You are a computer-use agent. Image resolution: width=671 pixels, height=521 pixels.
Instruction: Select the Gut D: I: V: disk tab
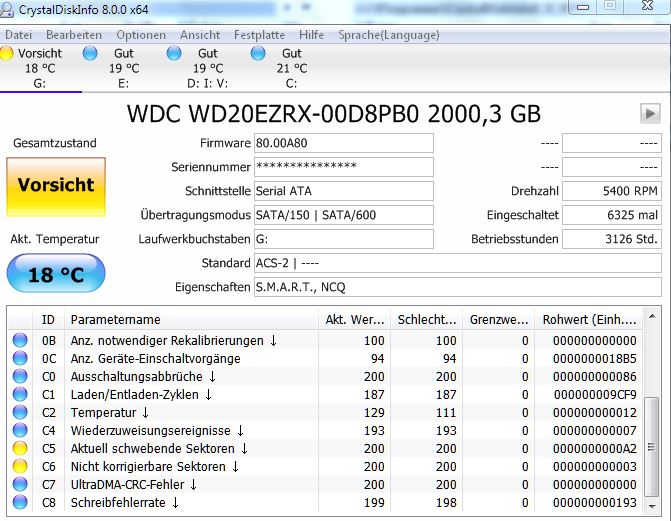coord(208,68)
